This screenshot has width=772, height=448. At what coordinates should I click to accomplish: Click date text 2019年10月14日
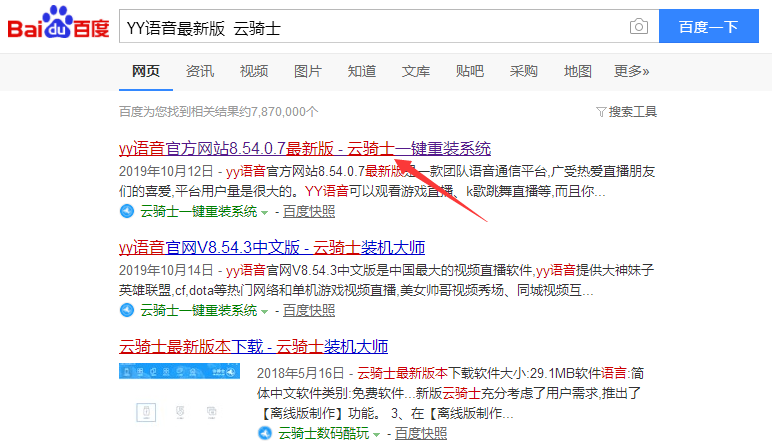(x=166, y=270)
